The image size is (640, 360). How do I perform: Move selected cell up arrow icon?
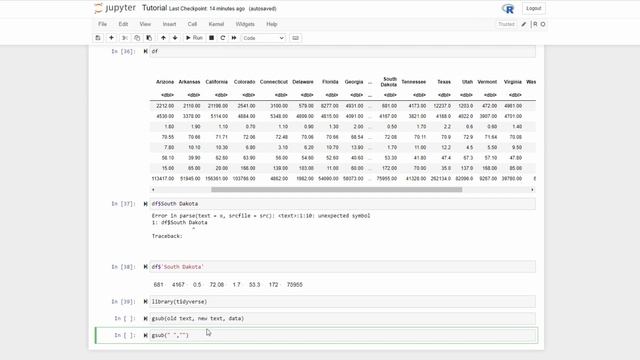[x=163, y=38]
